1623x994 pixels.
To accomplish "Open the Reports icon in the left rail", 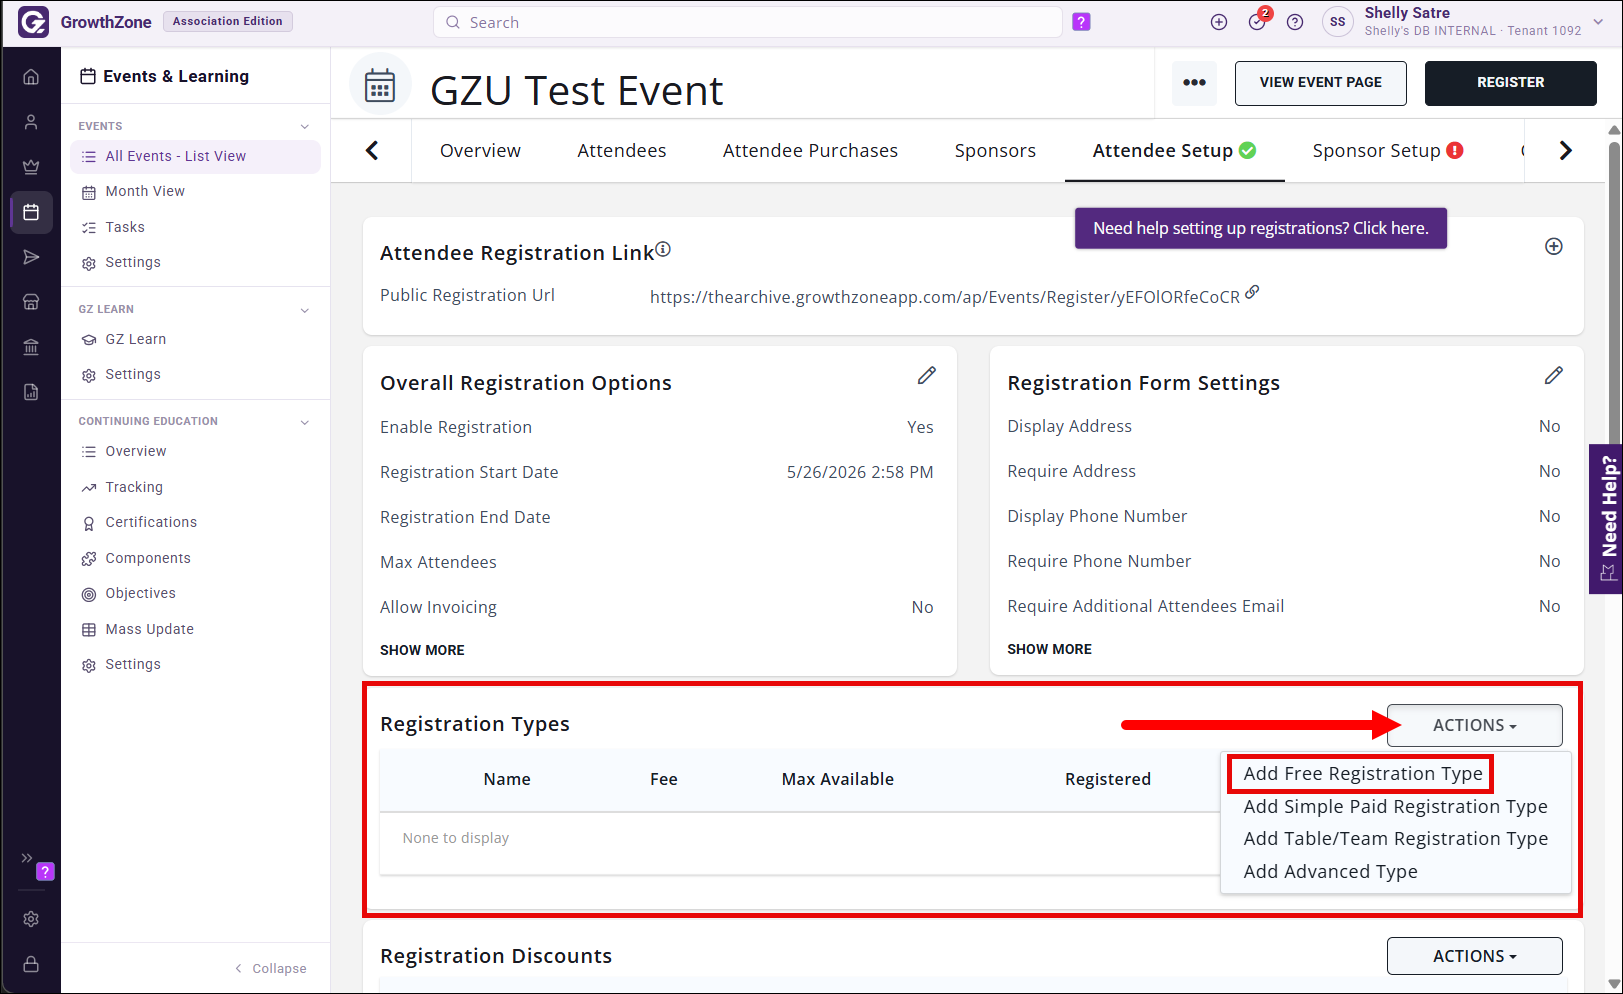I will (x=31, y=392).
